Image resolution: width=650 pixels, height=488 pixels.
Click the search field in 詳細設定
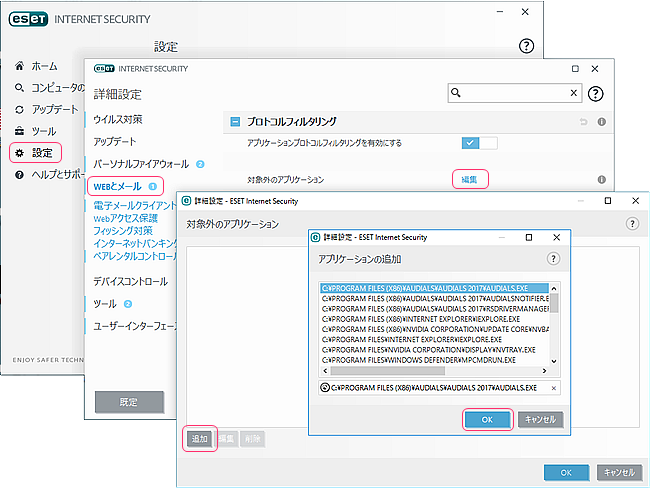(514, 93)
